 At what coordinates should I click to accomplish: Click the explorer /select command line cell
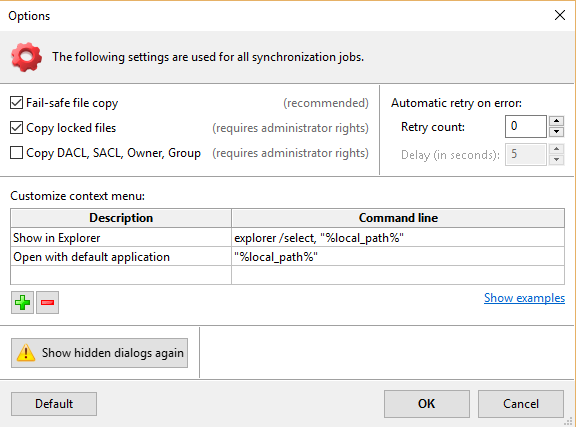398,238
